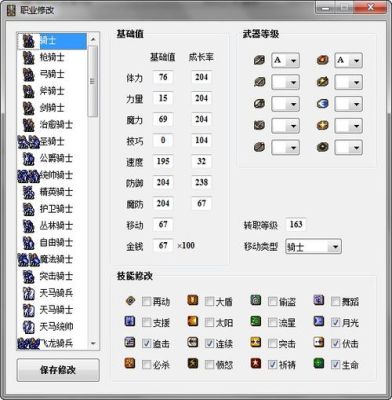
Task: Click the 移动 value field
Action: [163, 225]
